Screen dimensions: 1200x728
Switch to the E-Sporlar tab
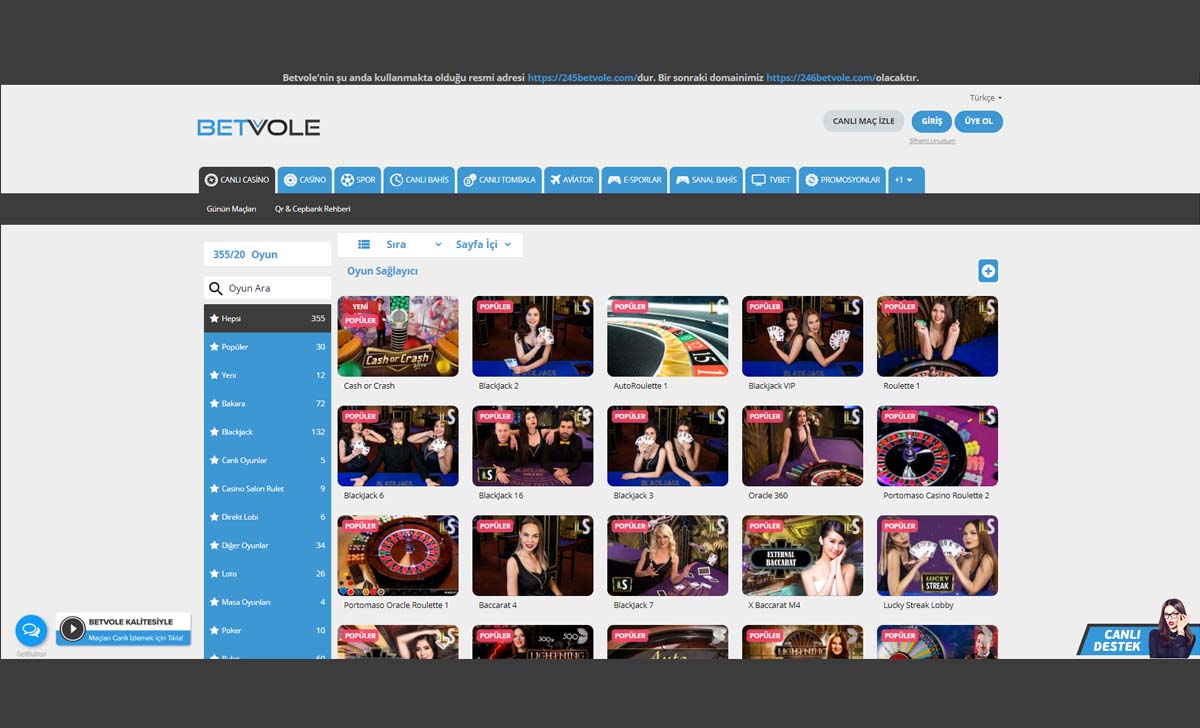tap(634, 180)
